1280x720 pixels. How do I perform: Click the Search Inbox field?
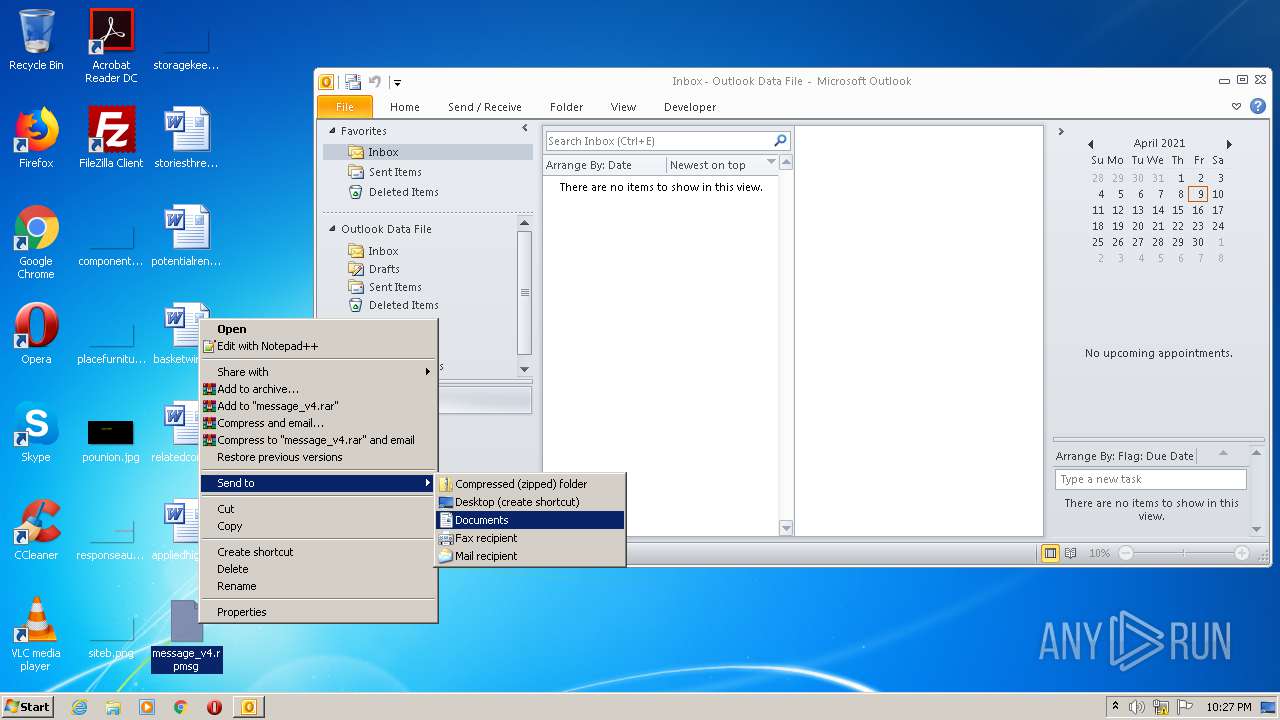pos(658,141)
